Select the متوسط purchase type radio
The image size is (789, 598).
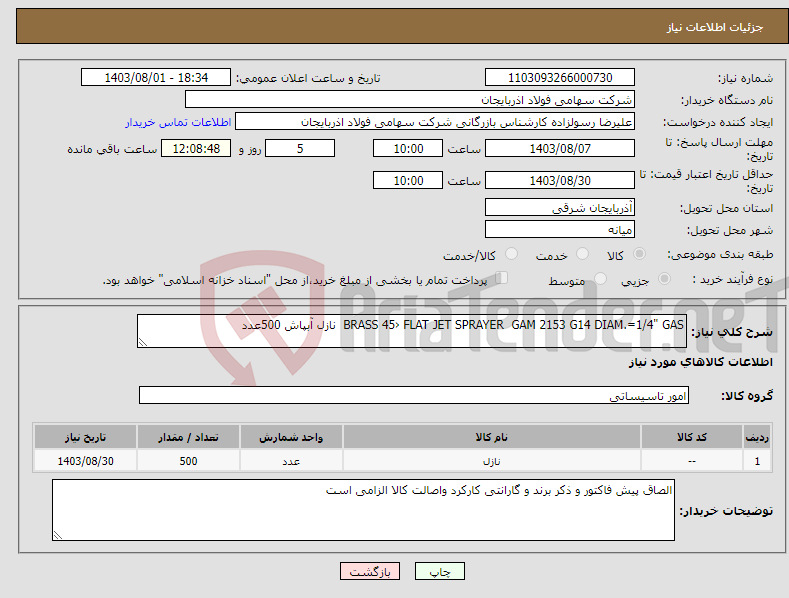click(x=600, y=278)
